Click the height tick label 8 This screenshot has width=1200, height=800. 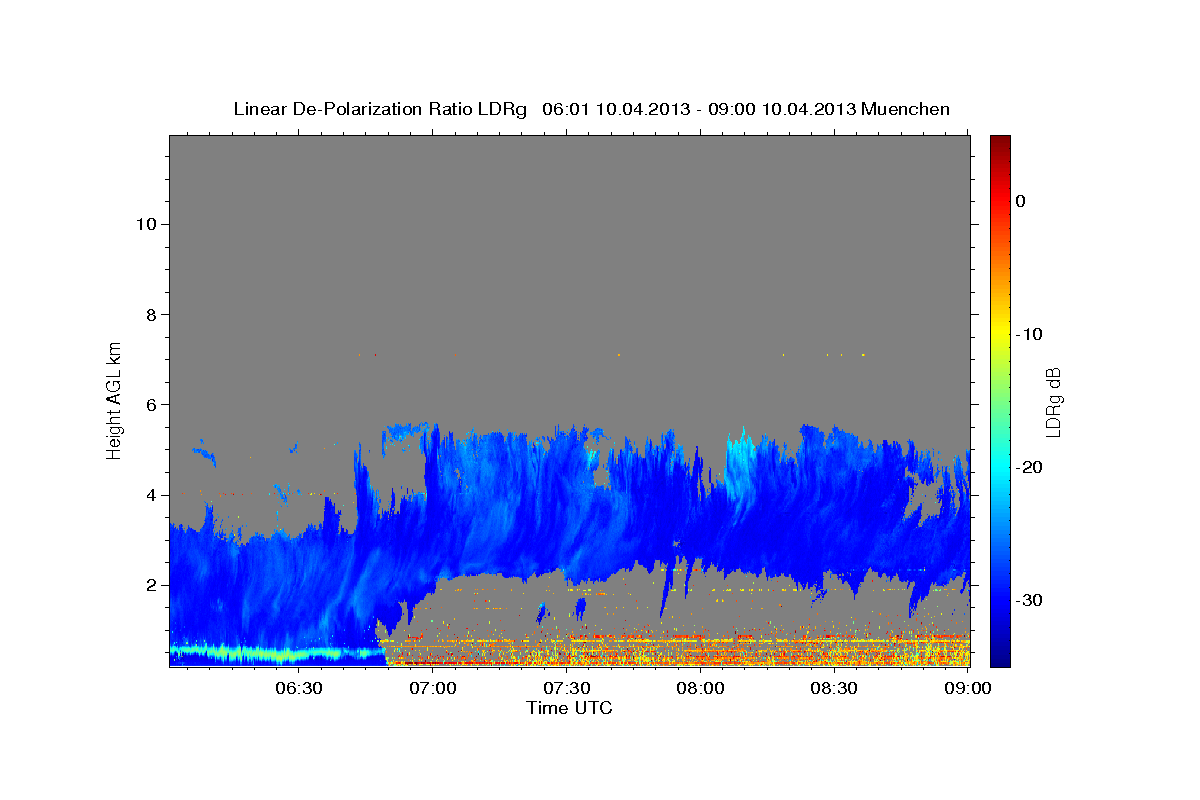(x=150, y=314)
